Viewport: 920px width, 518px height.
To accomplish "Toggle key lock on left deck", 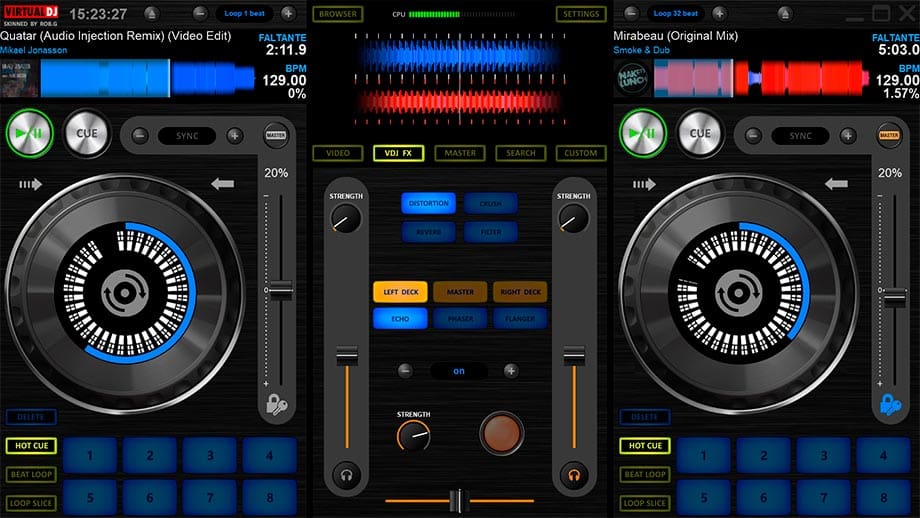I will (x=276, y=405).
